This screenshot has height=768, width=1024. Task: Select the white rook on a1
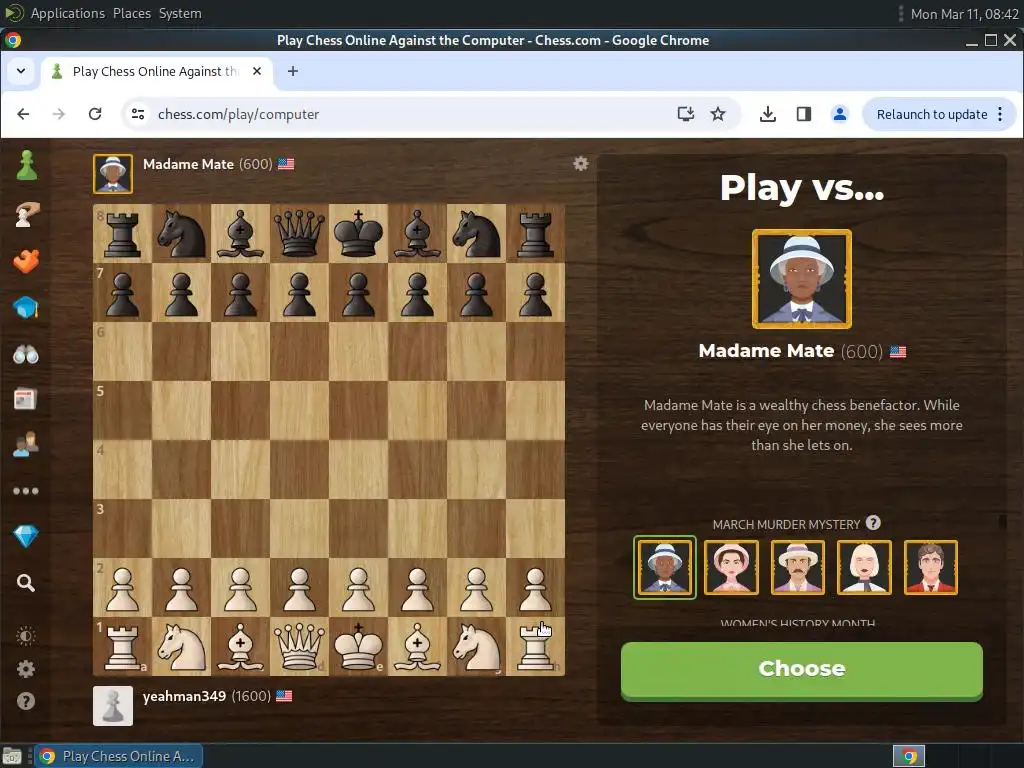click(123, 647)
